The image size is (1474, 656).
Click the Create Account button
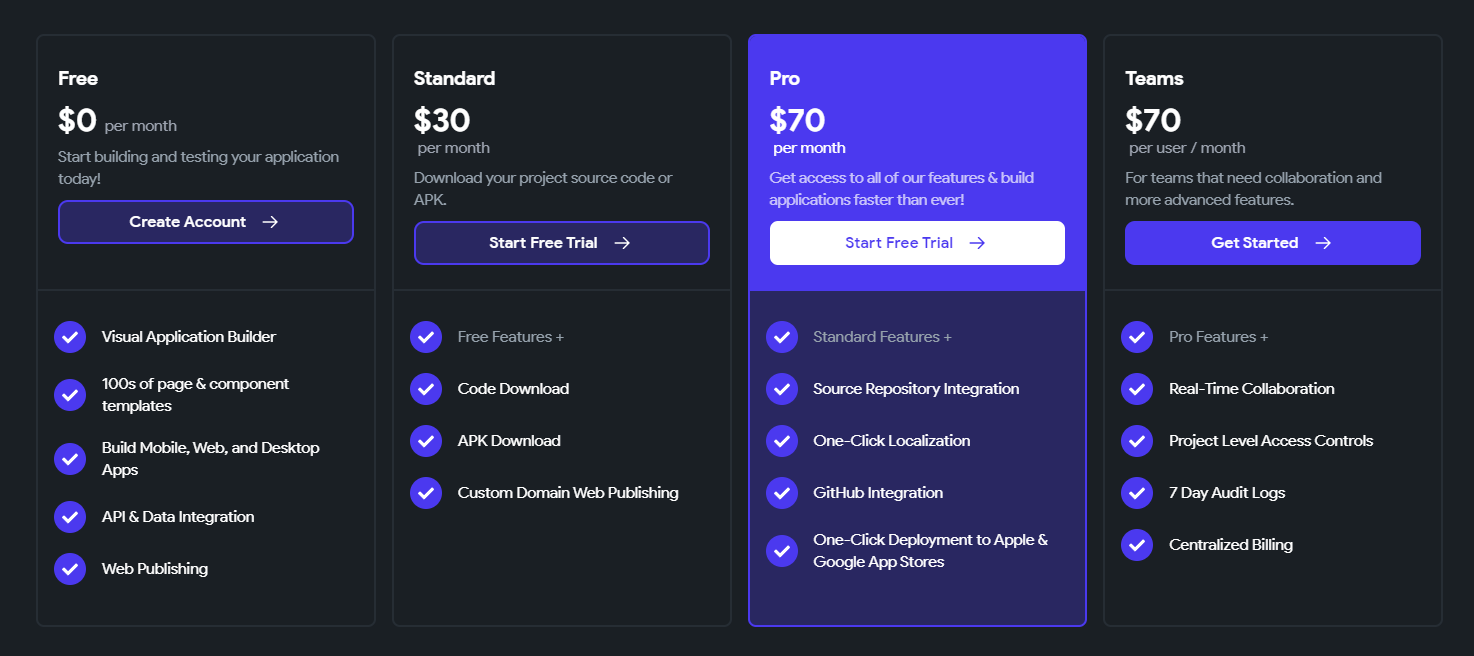(x=205, y=222)
